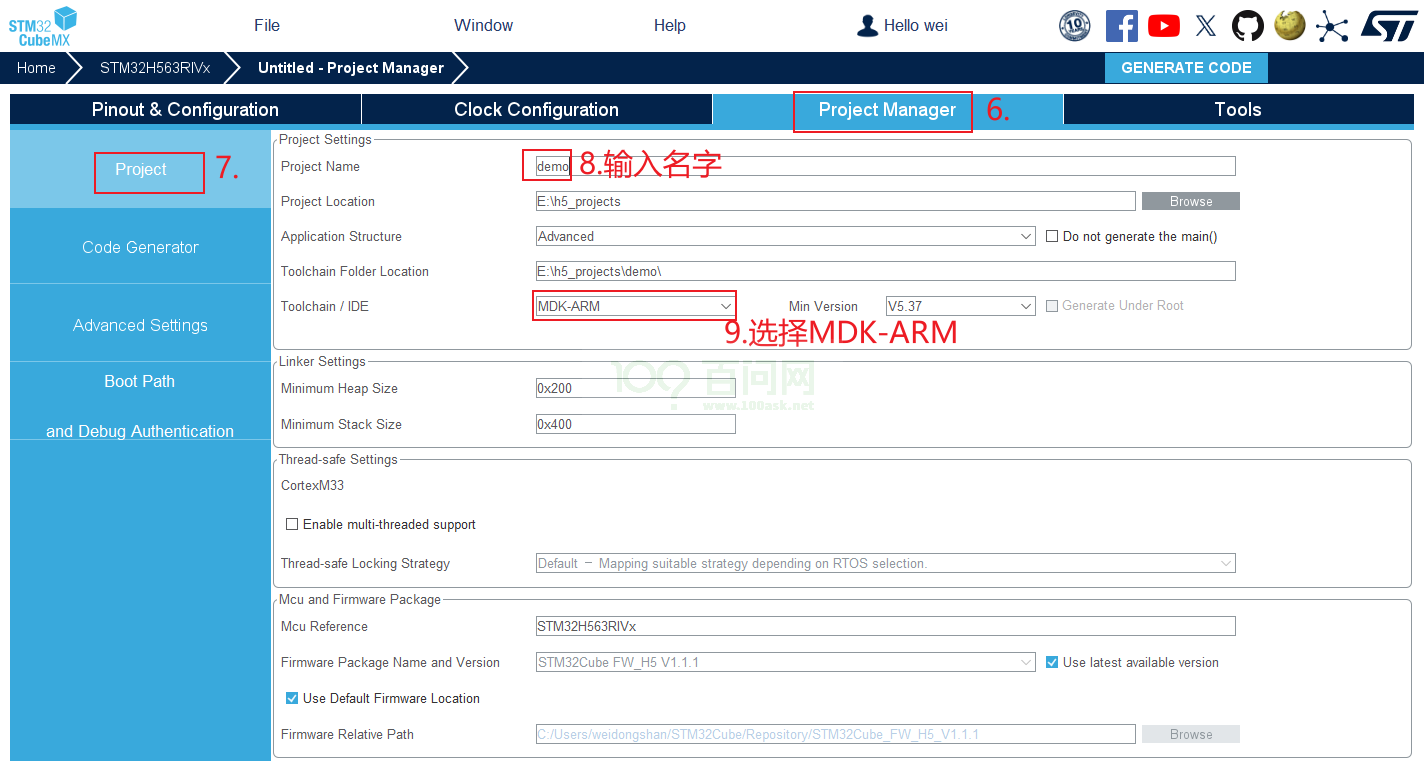Screen dimensions: 1424x771
Task: Click the Mcu Reference field
Action: (x=886, y=626)
